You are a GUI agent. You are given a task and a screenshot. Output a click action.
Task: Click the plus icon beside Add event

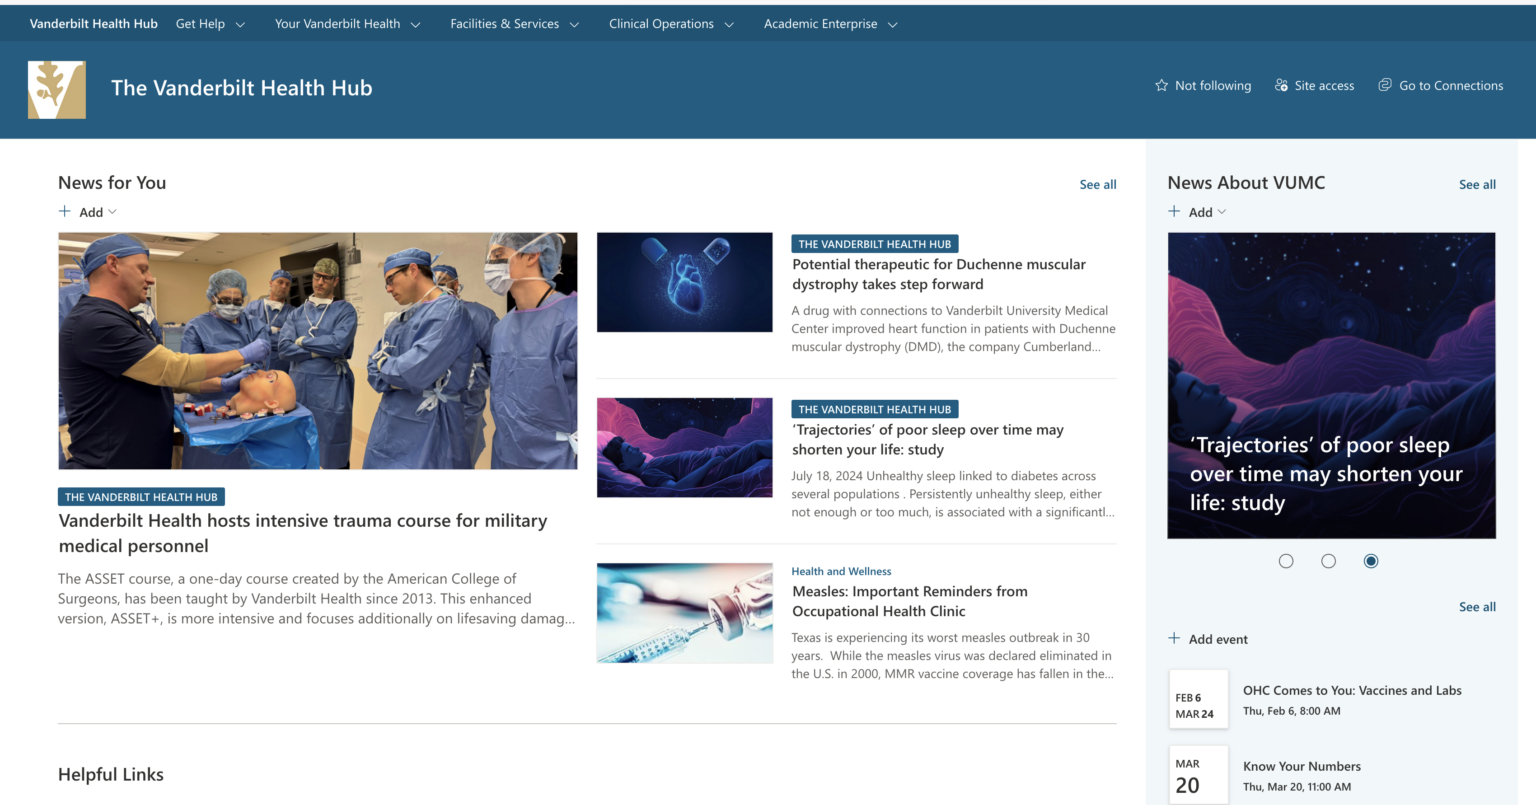pyautogui.click(x=1174, y=639)
